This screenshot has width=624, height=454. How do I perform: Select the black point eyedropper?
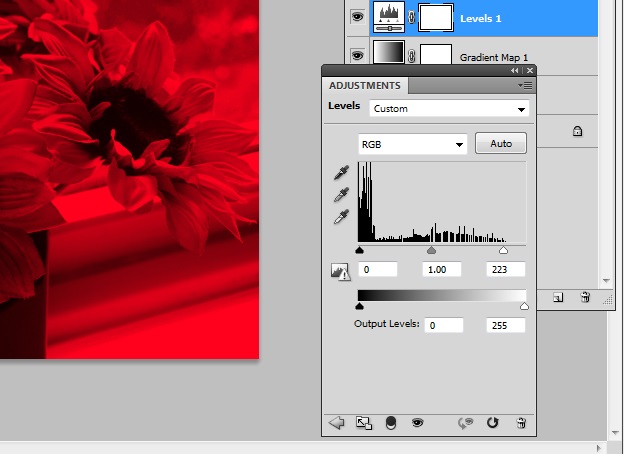pos(342,173)
